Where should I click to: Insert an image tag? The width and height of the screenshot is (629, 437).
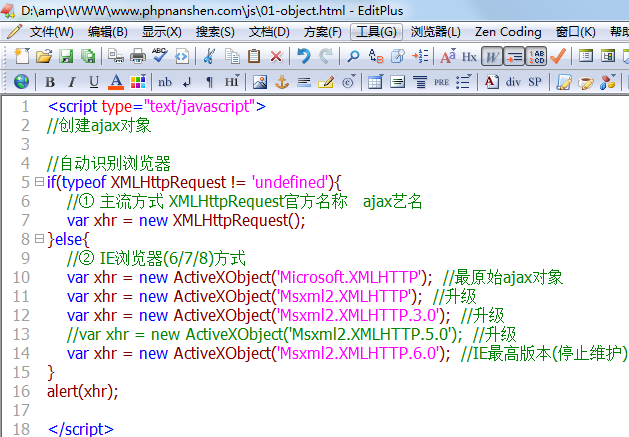(x=260, y=82)
